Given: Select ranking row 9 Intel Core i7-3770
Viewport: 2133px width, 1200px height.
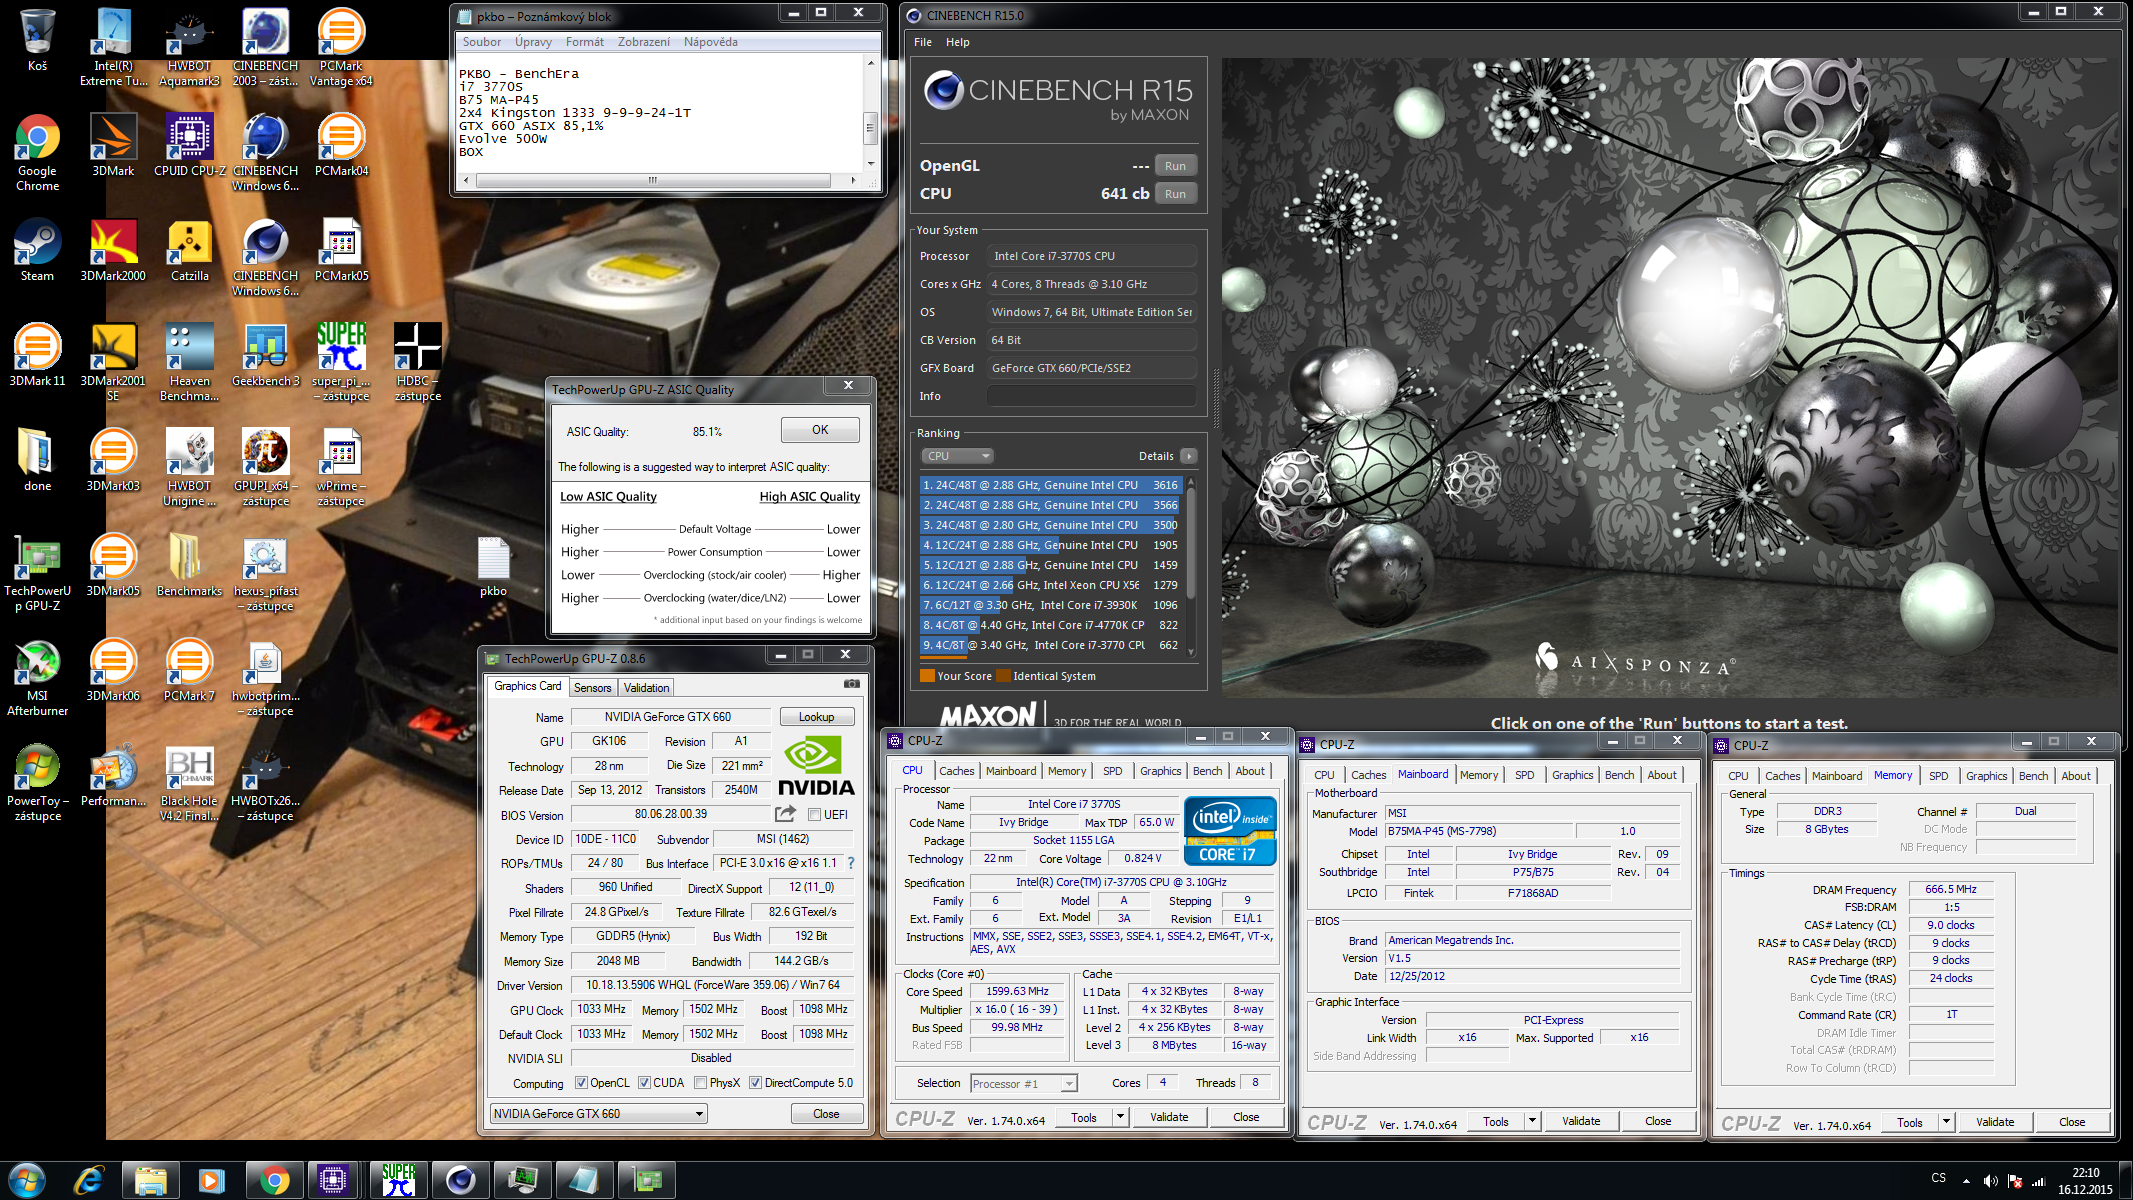Looking at the screenshot, I should point(1051,645).
